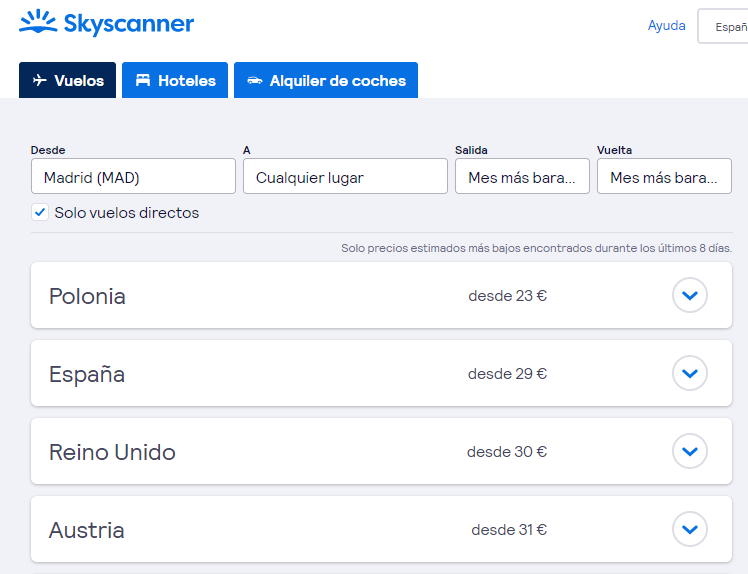This screenshot has height=574, width=748.
Task: Click the Solo vuelos directos label
Action: [x=126, y=213]
